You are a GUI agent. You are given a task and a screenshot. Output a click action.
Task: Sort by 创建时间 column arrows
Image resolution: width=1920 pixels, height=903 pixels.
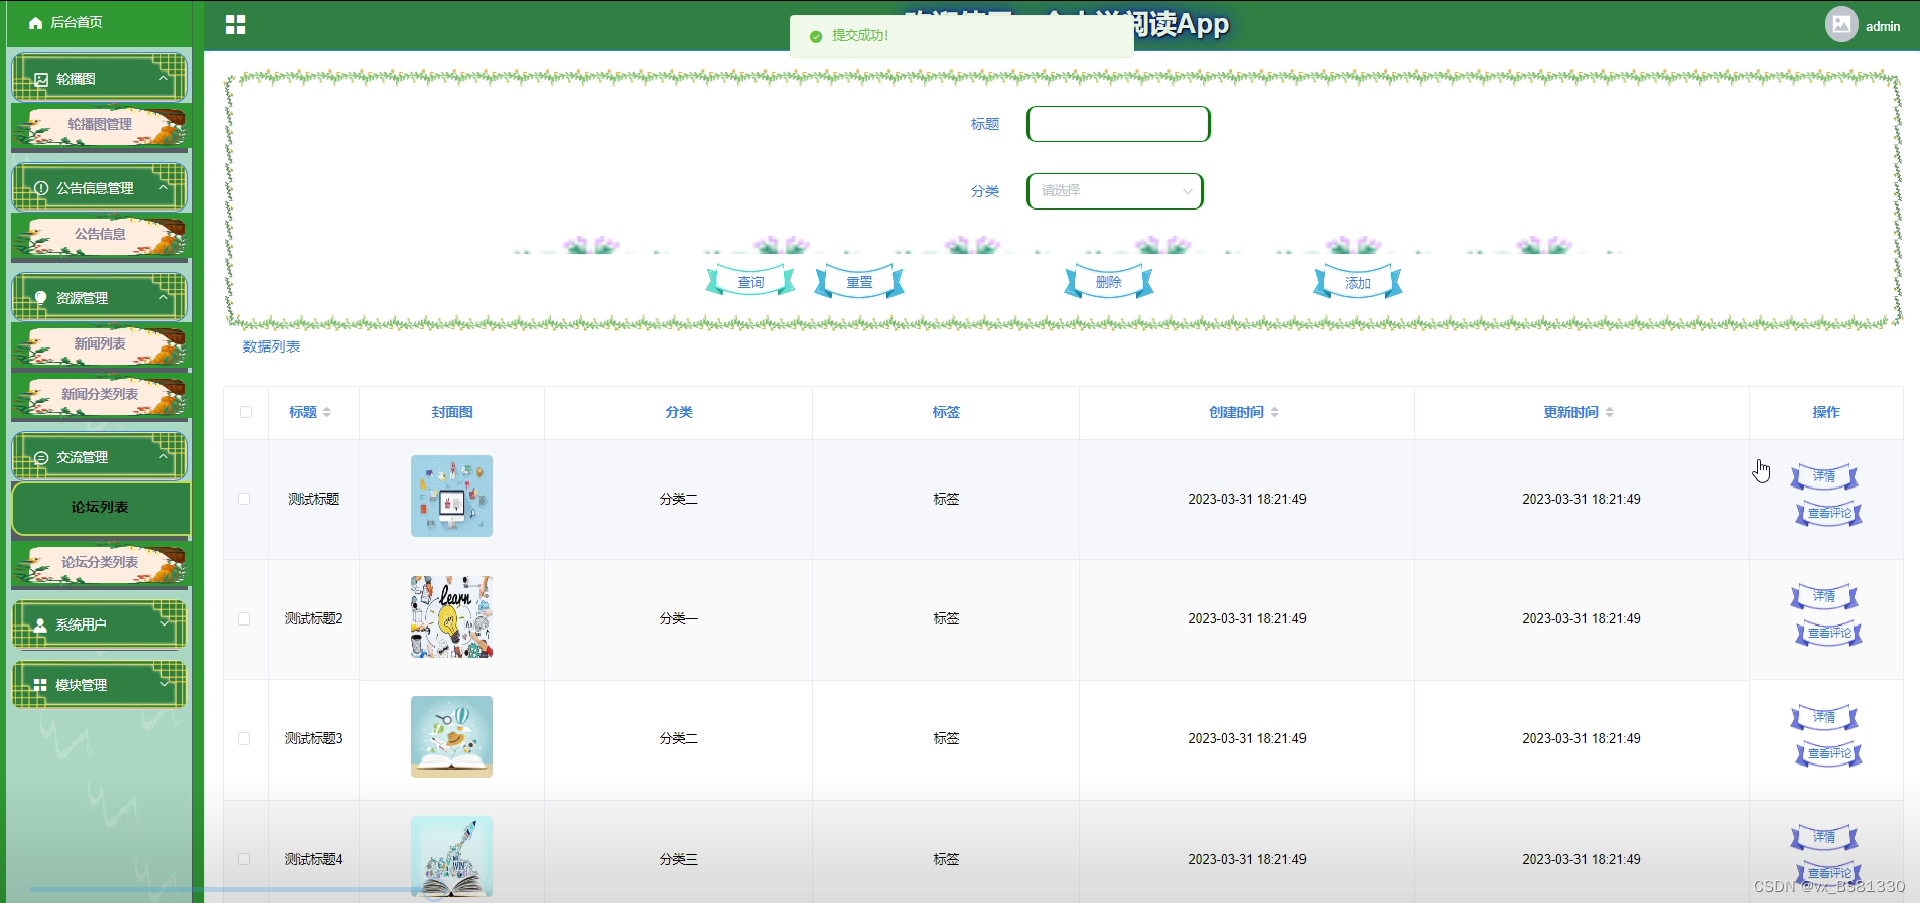[1275, 412]
